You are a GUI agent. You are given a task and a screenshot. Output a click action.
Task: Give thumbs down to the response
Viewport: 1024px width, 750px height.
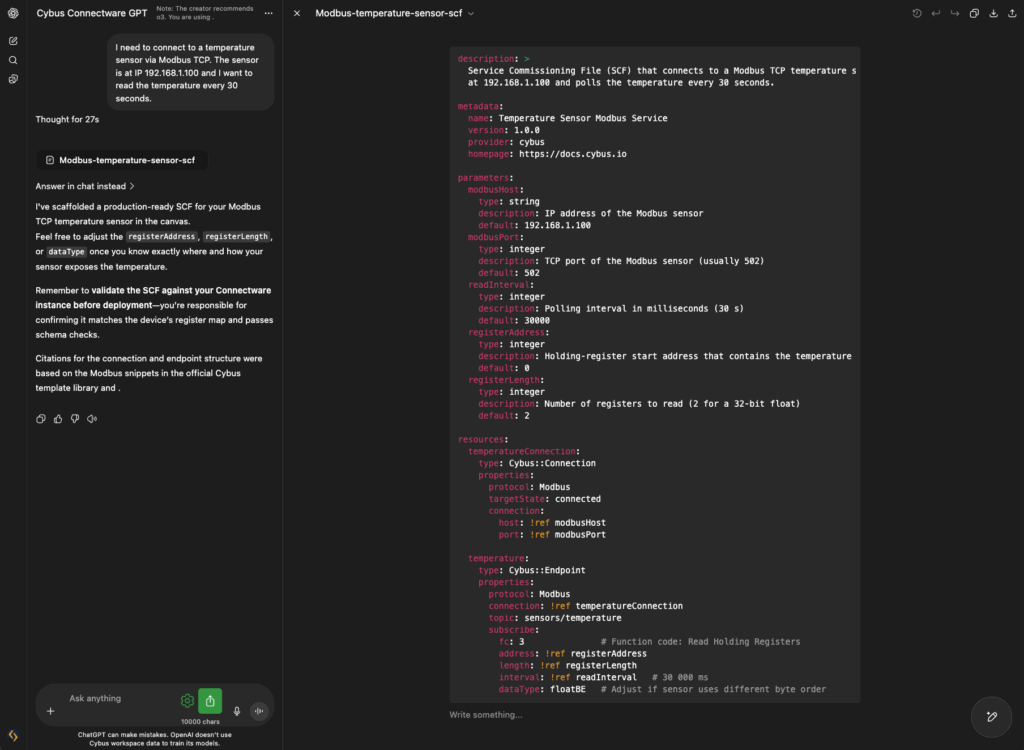[75, 419]
